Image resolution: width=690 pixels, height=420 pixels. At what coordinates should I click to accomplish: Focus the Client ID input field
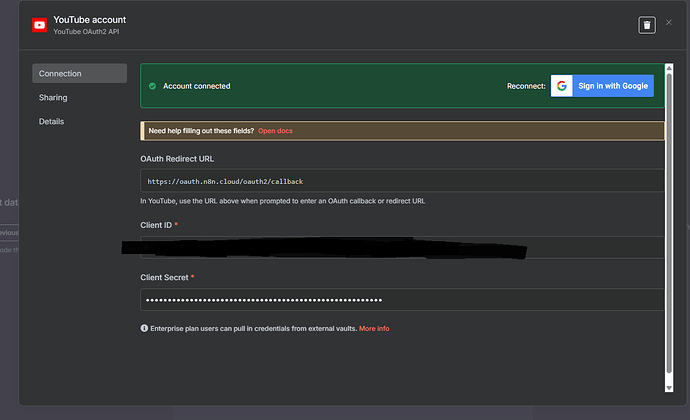click(402, 247)
